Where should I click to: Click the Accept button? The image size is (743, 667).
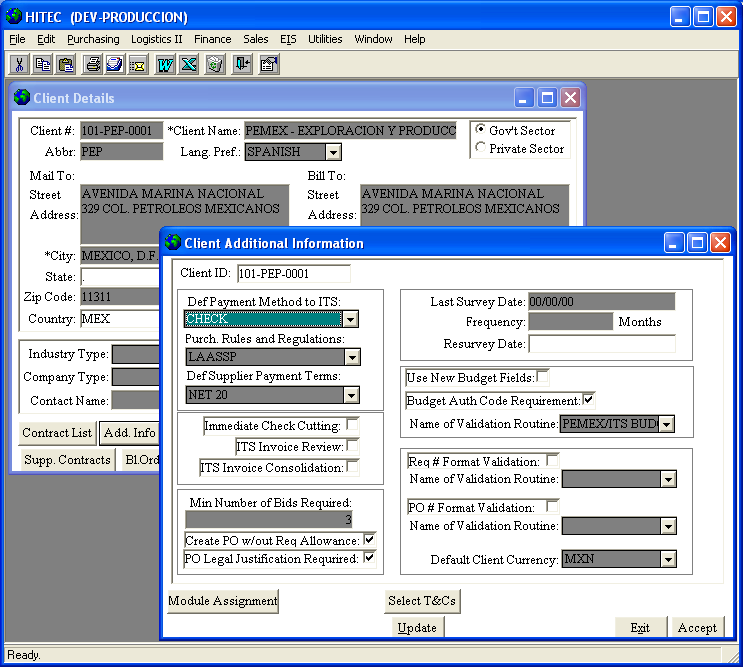click(x=698, y=627)
